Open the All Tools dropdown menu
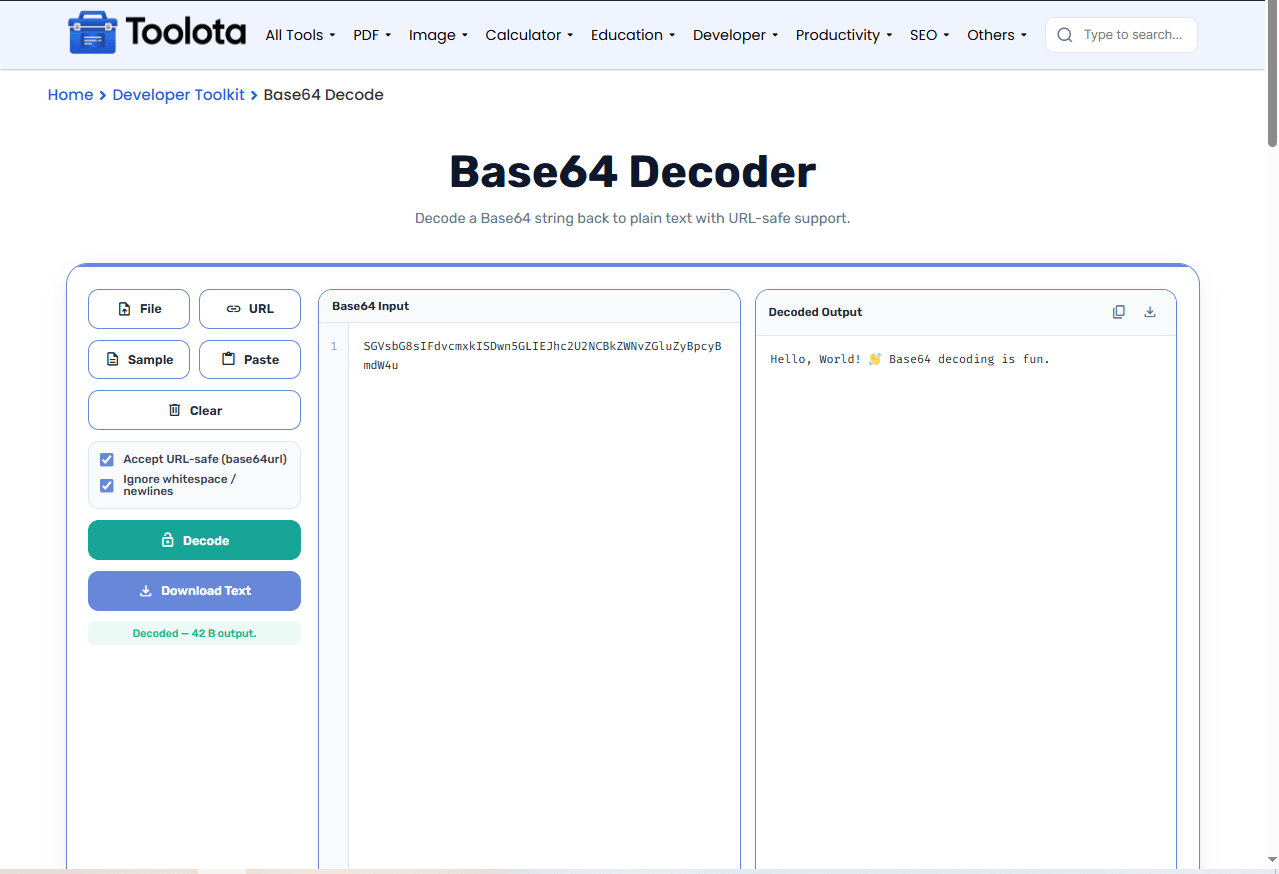Image resolution: width=1279 pixels, height=874 pixels. coord(300,35)
